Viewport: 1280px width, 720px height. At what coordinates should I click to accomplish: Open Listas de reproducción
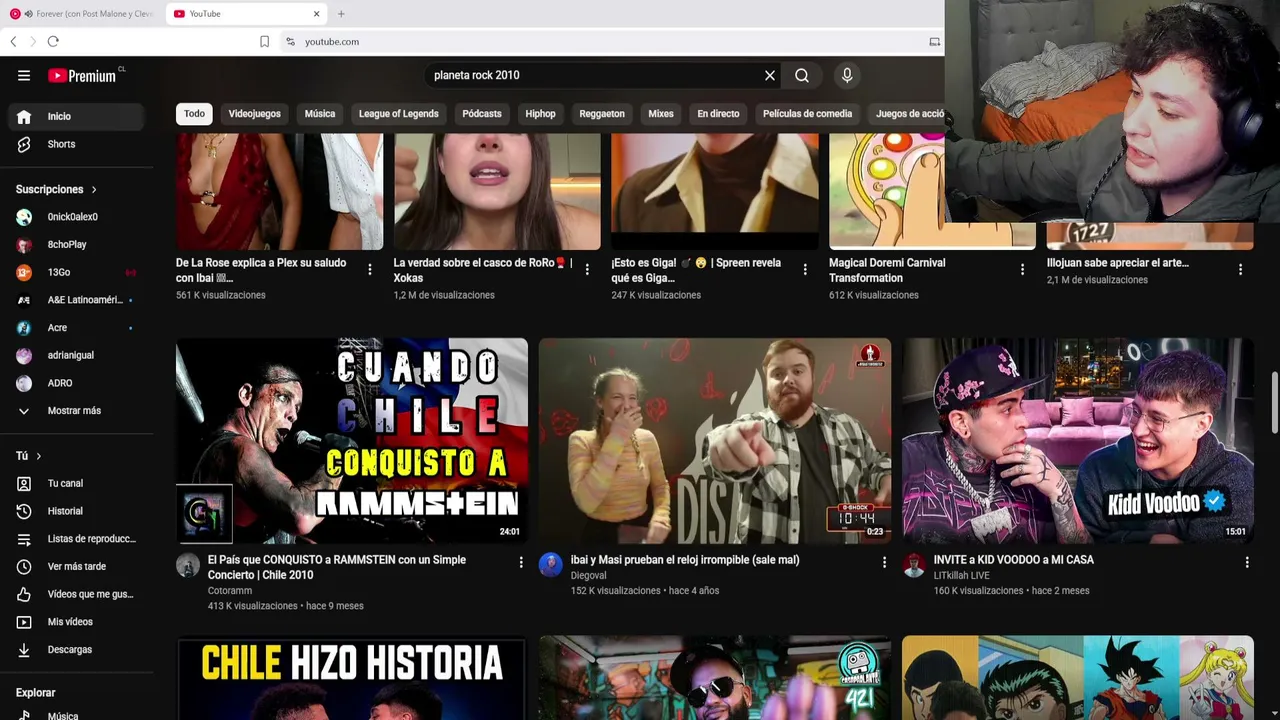(x=77, y=539)
